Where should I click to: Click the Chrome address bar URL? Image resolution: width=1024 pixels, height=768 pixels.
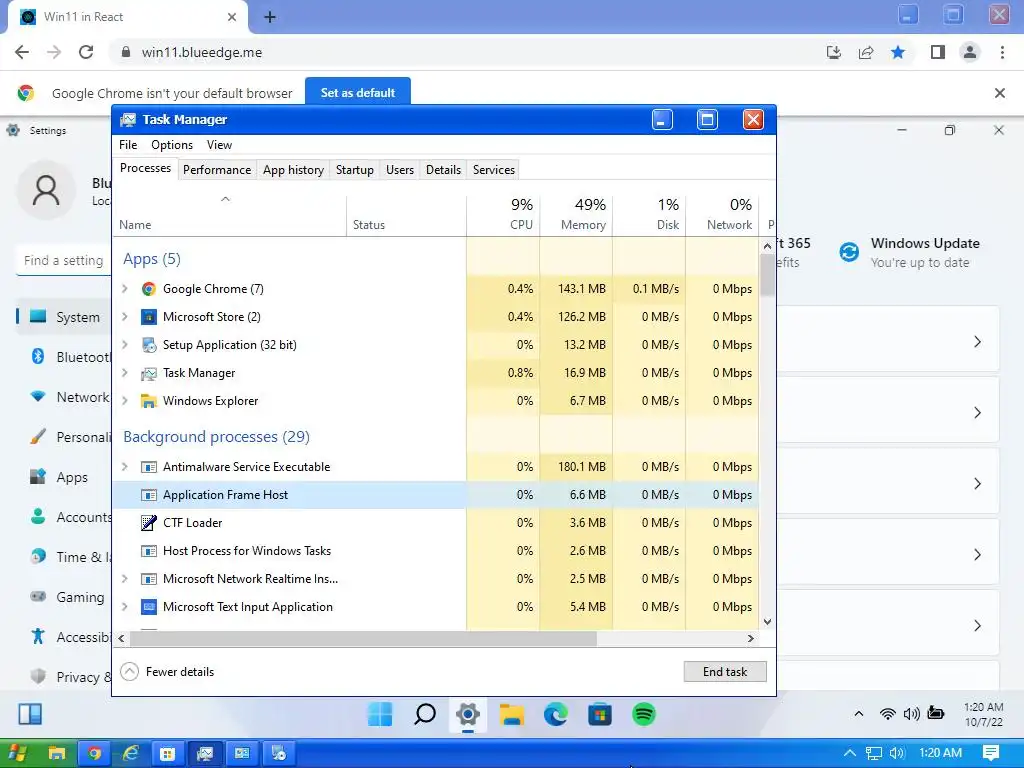coord(202,52)
